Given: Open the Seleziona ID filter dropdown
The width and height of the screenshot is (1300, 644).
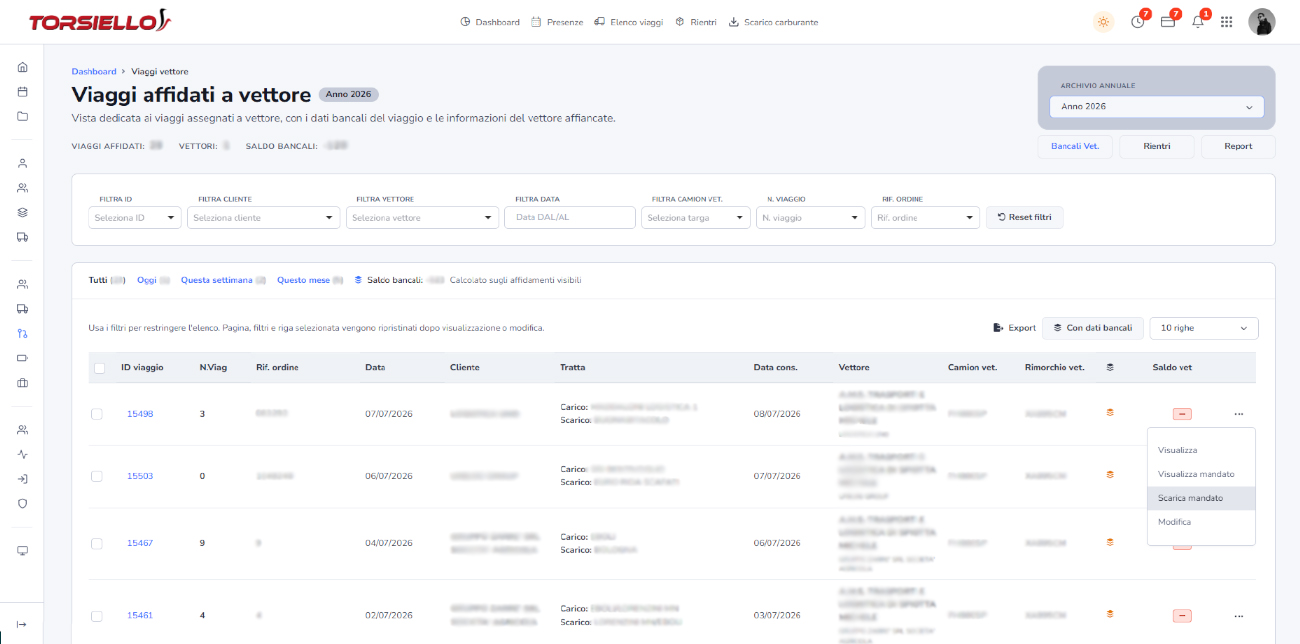Looking at the screenshot, I should [135, 217].
